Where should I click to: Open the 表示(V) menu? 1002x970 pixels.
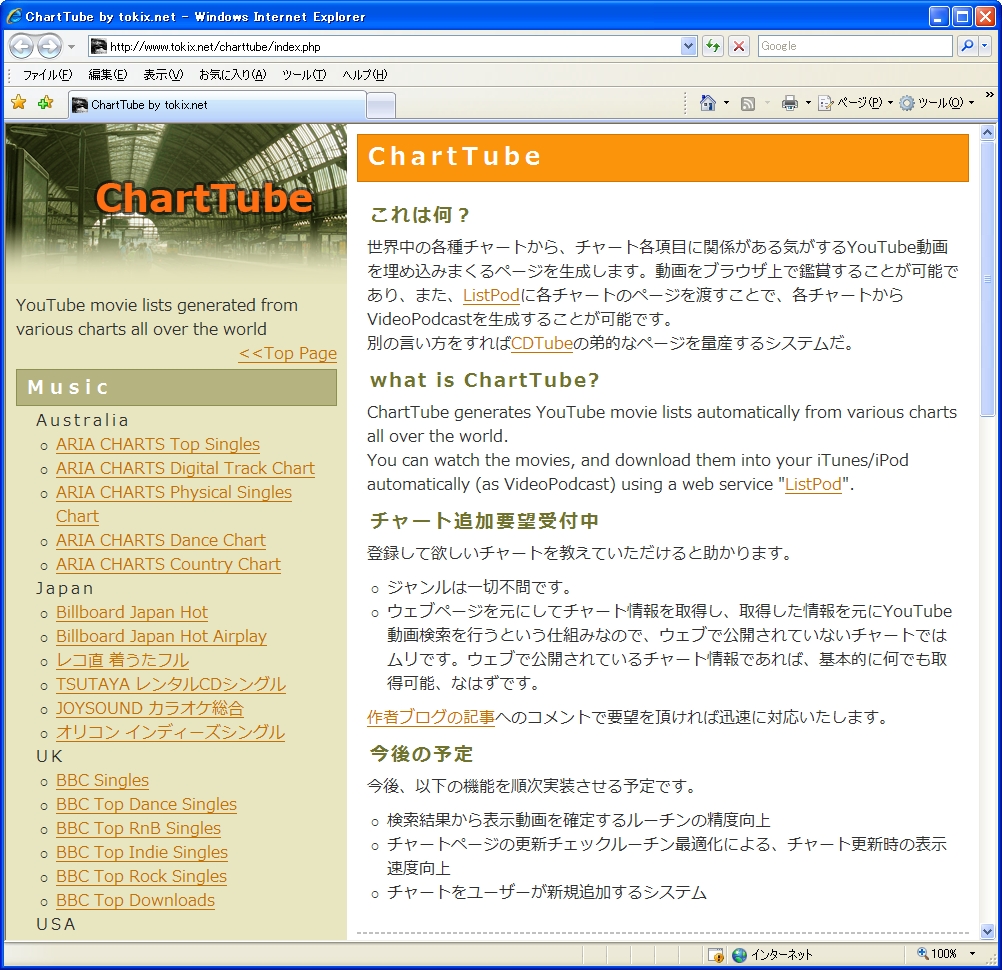pyautogui.click(x=163, y=75)
